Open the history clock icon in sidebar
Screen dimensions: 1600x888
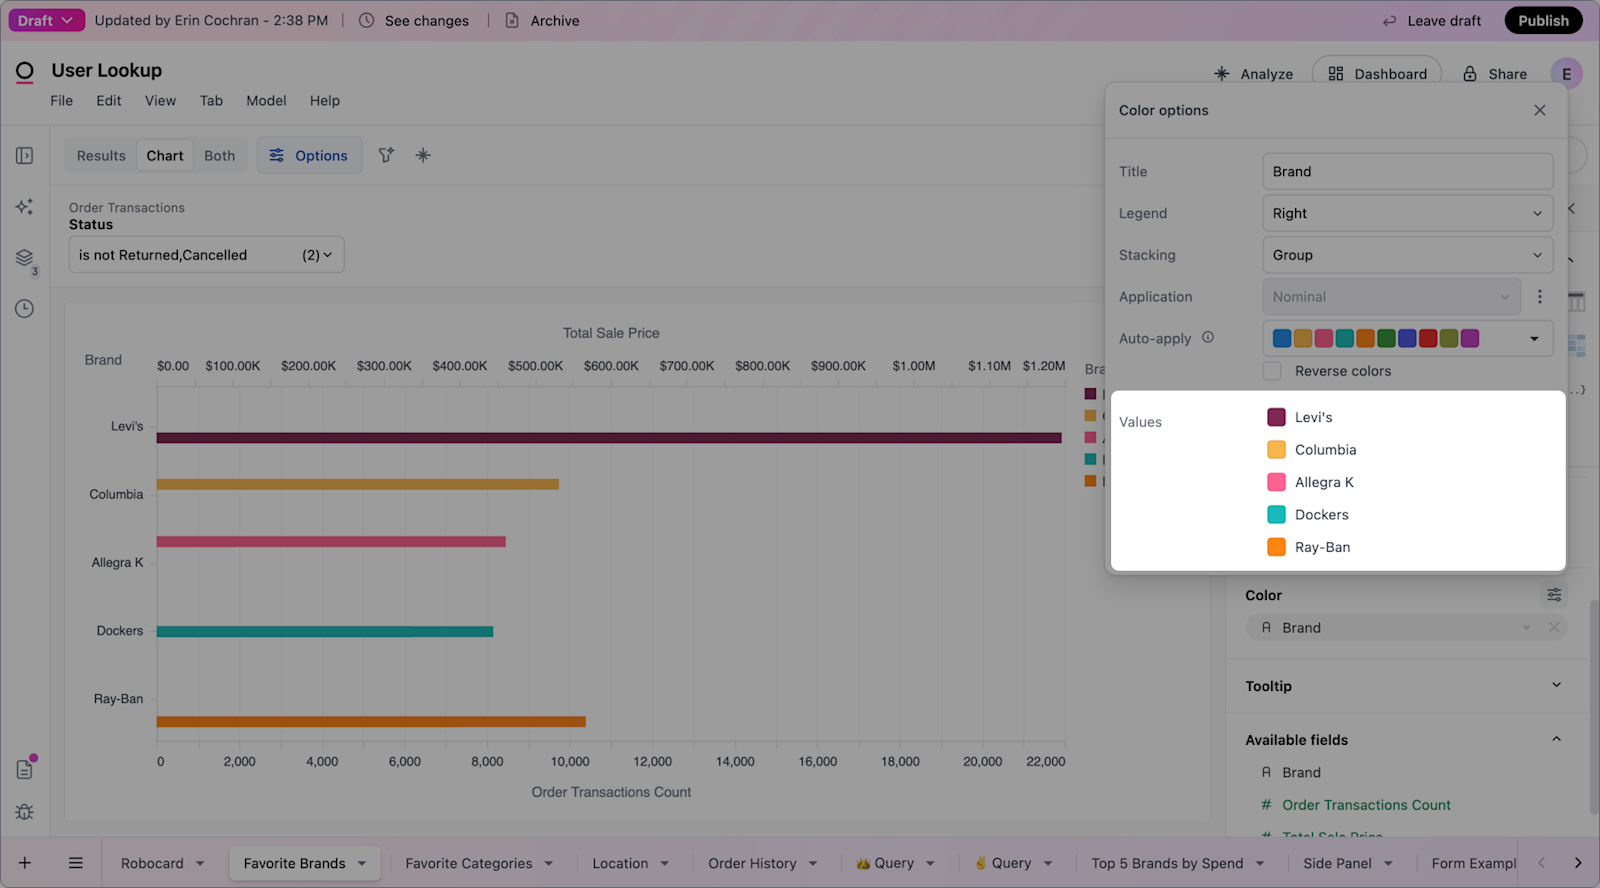tap(25, 309)
